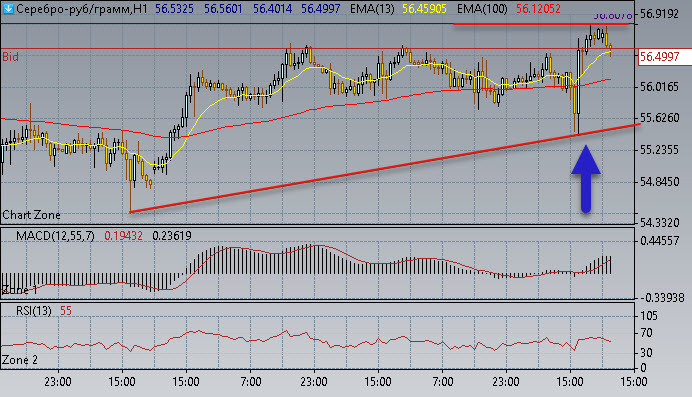Select the red ascending trendline
The width and height of the screenshot is (692, 397).
pos(385,168)
